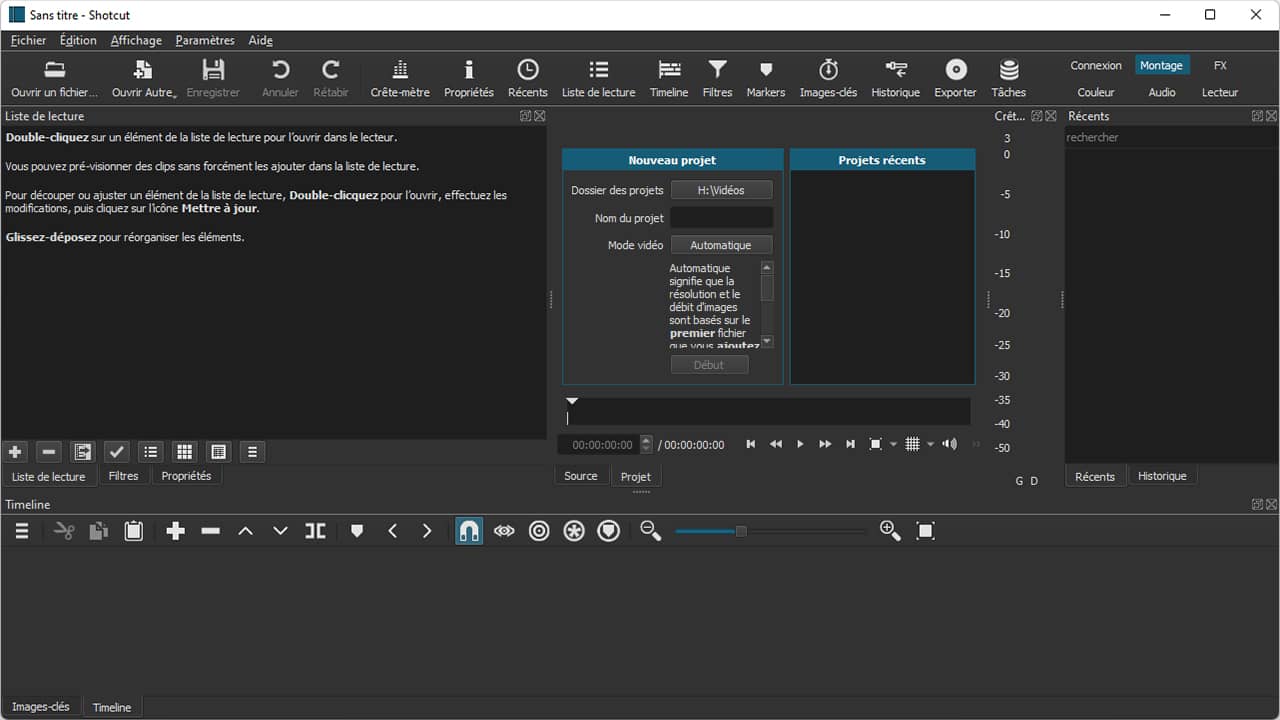1280x720 pixels.
Task: Zoom out timeline with minus magnifier
Action: 651,531
